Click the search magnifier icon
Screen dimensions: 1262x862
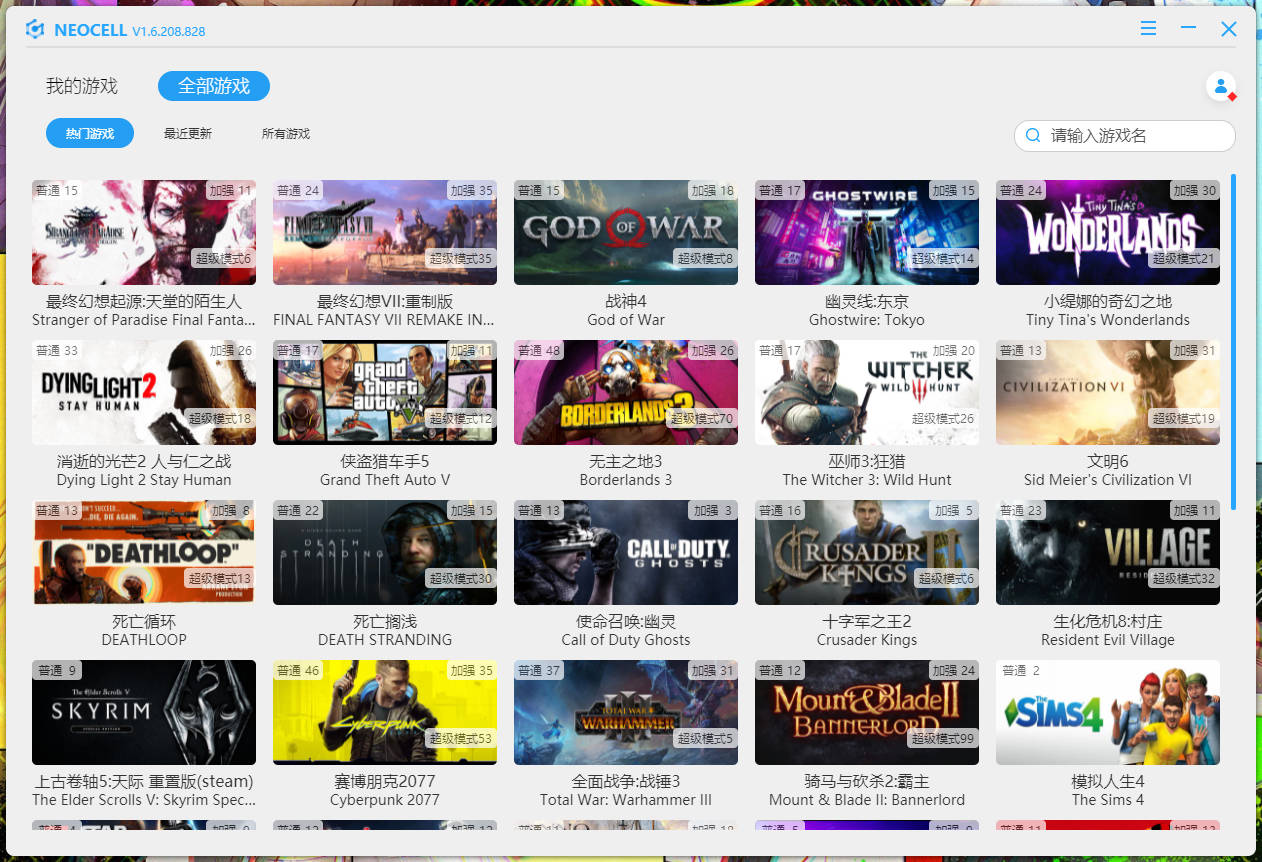click(x=1034, y=136)
